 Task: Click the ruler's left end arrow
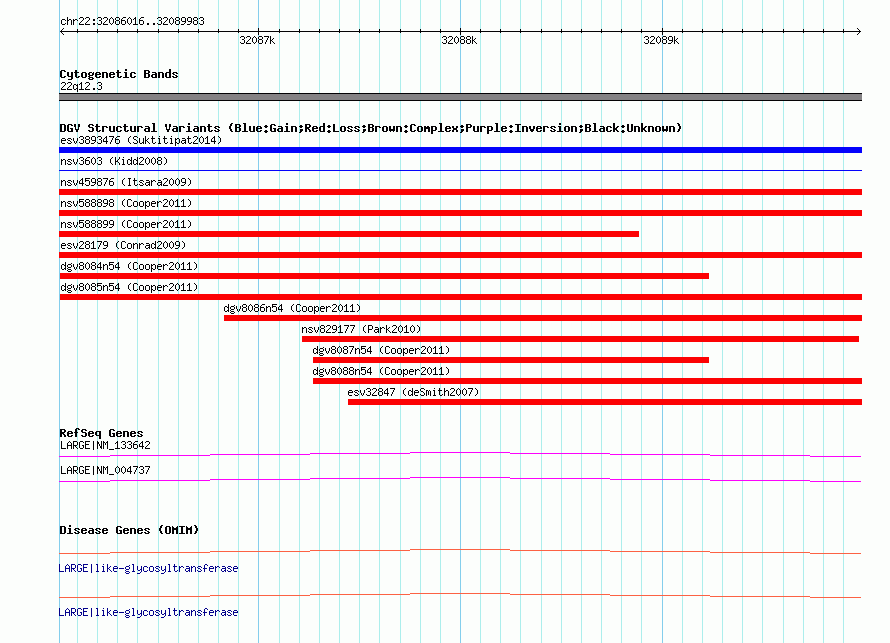62,32
